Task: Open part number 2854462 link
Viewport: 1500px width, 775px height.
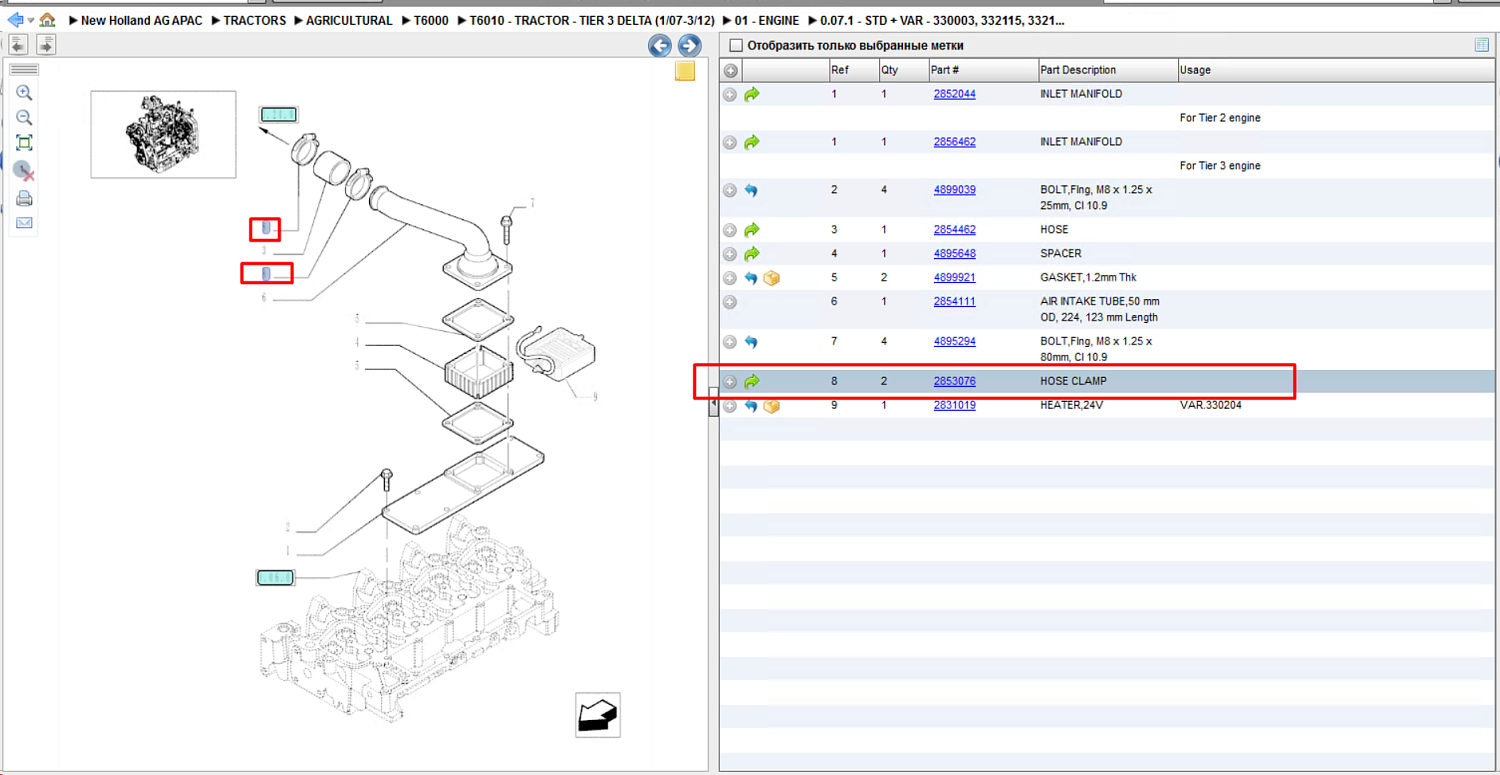Action: pyautogui.click(x=955, y=230)
